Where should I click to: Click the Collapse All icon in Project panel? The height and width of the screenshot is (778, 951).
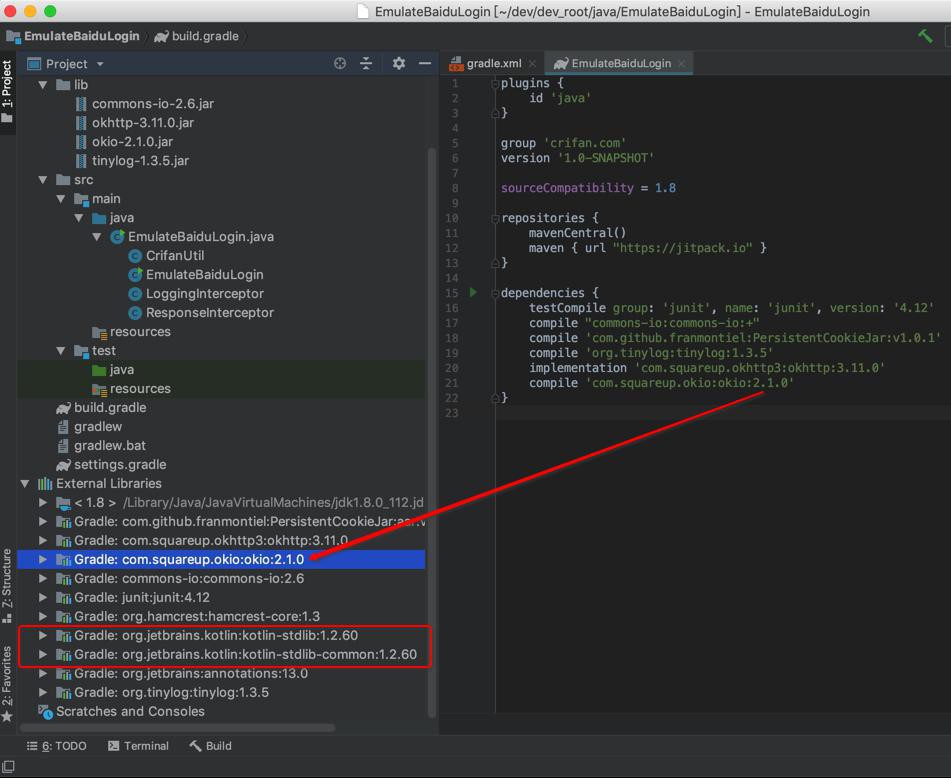pos(366,63)
